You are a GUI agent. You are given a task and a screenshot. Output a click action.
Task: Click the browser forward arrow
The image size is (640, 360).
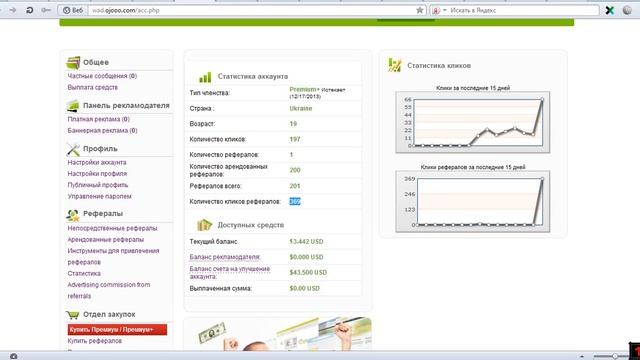point(13,10)
